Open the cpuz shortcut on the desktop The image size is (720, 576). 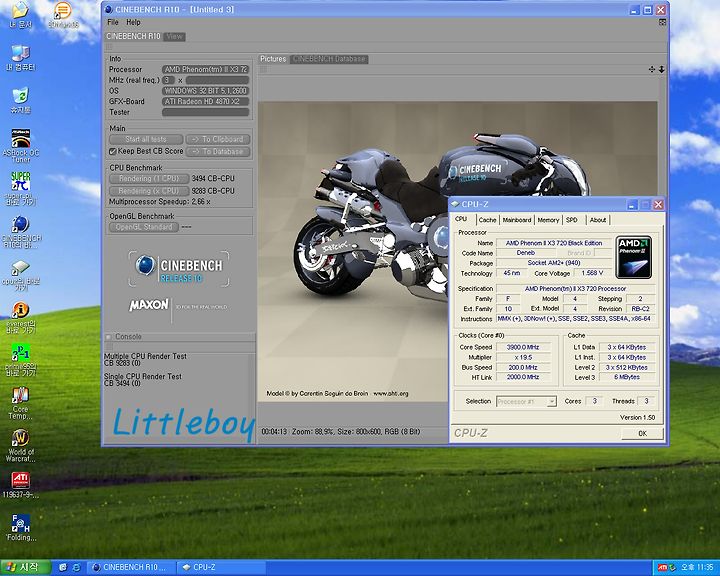pos(20,276)
